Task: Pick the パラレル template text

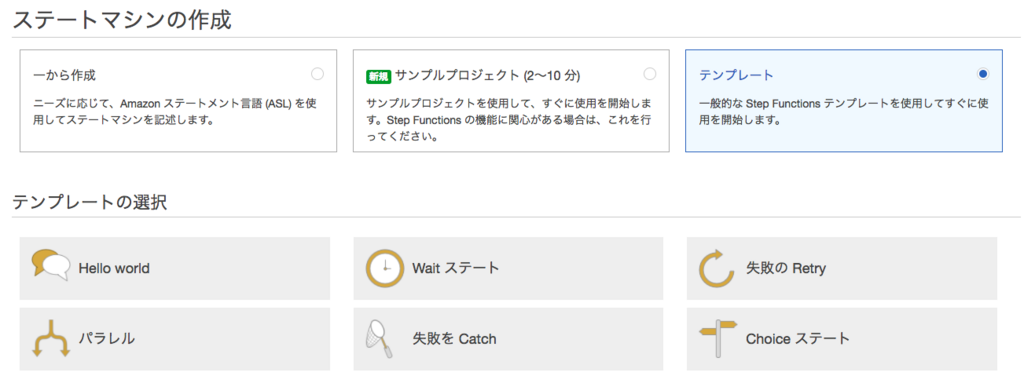Action: tap(106, 339)
